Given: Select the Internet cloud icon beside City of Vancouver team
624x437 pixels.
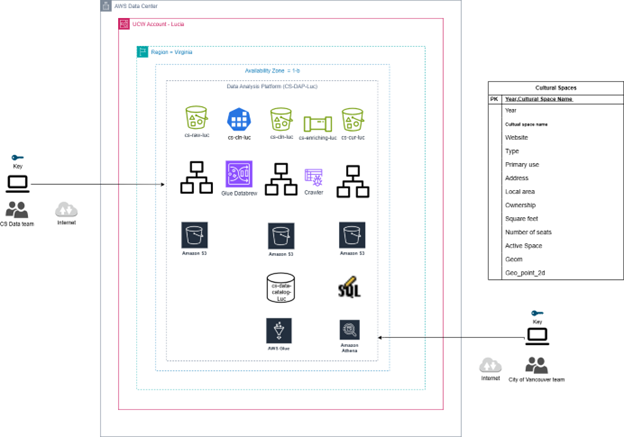Looking at the screenshot, I should coord(490,365).
